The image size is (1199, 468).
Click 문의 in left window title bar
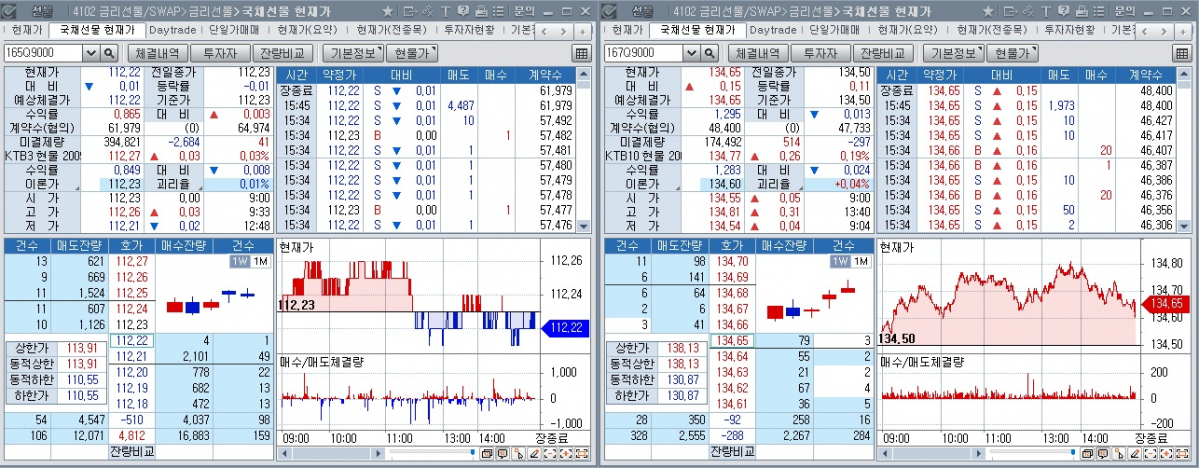coord(524,11)
